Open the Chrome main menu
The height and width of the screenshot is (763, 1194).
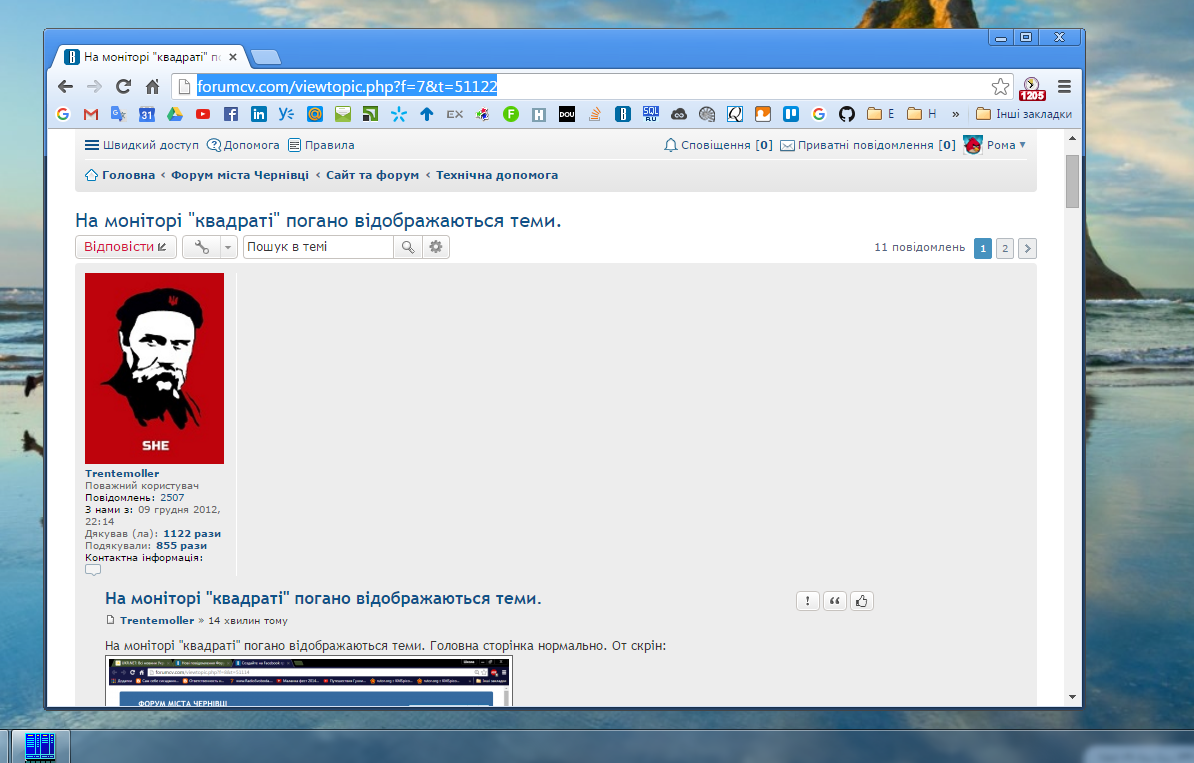click(x=1065, y=87)
